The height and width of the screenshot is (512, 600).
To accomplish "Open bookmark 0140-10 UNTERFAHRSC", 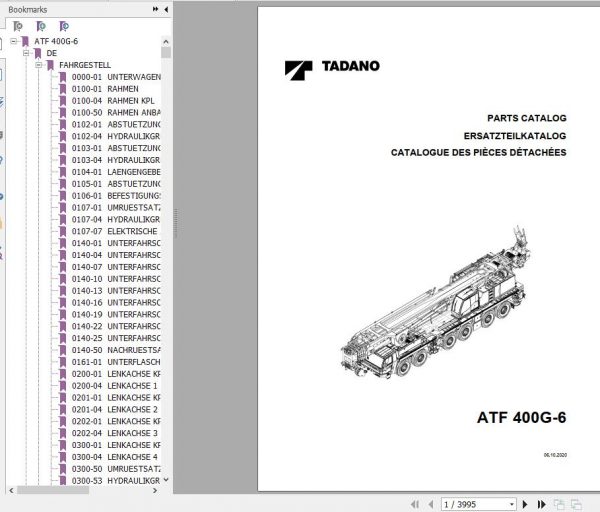I will pyautogui.click(x=116, y=279).
